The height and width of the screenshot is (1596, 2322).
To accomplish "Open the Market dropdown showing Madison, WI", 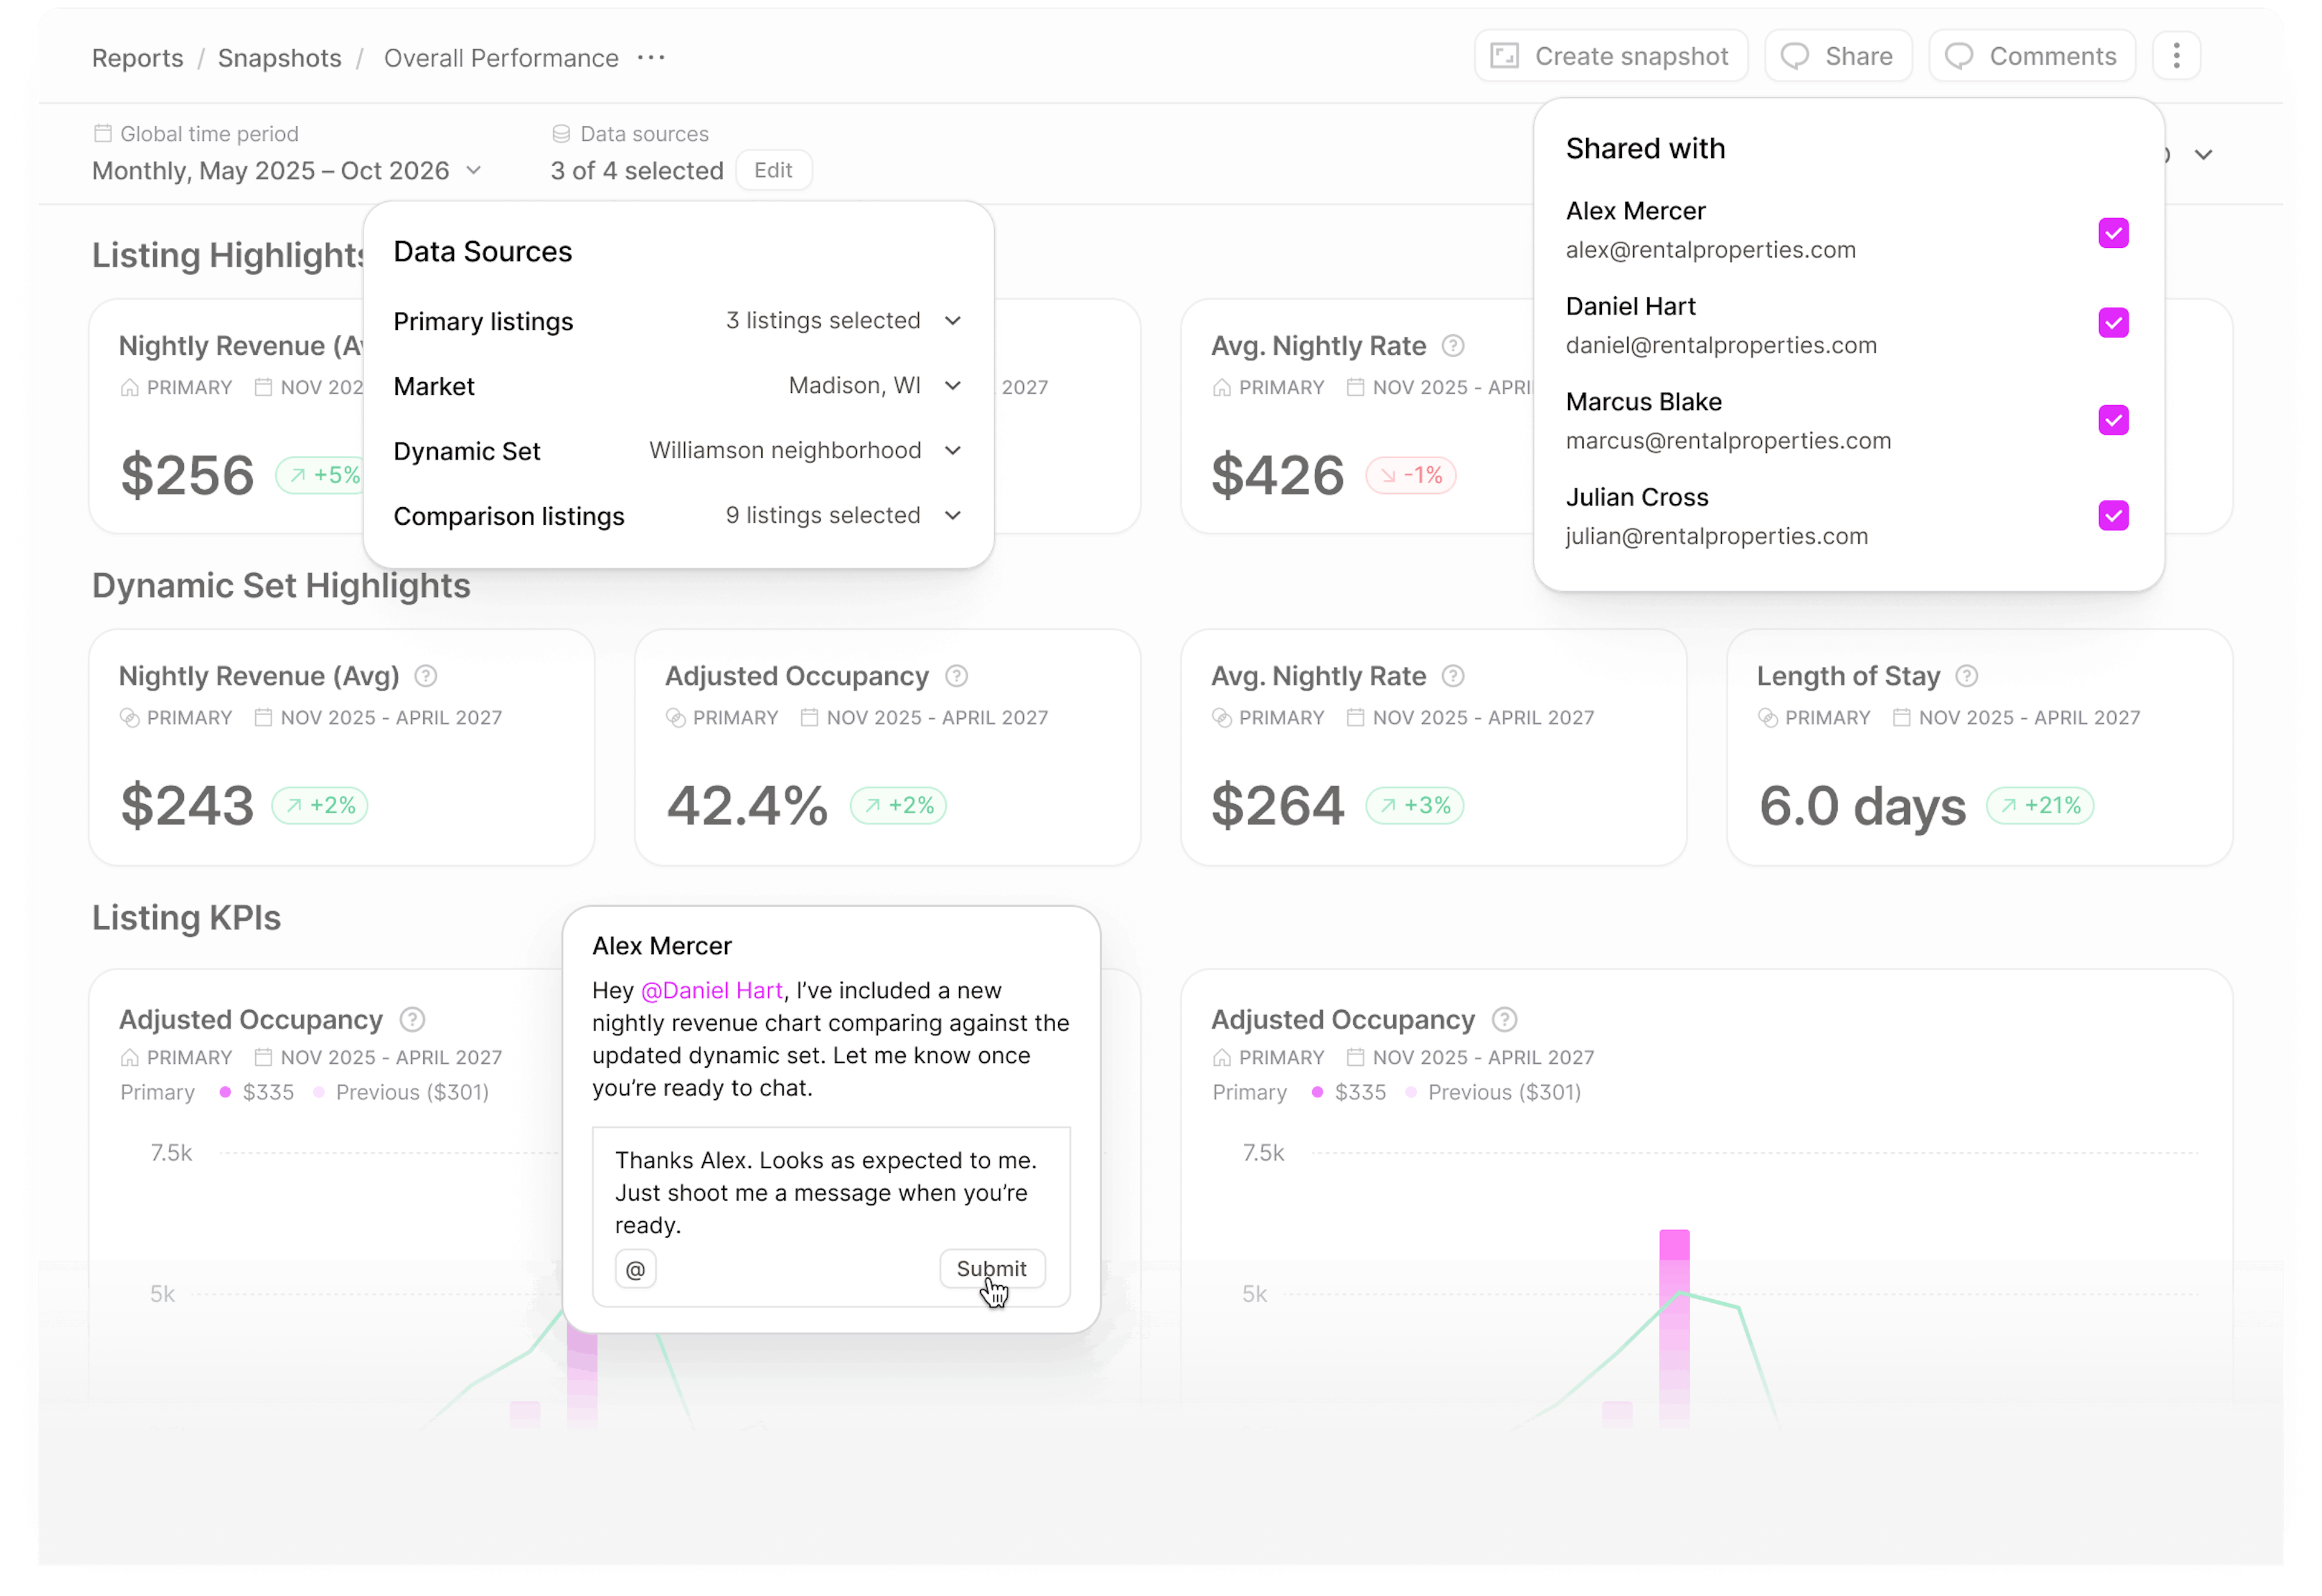I will pyautogui.click(x=952, y=386).
